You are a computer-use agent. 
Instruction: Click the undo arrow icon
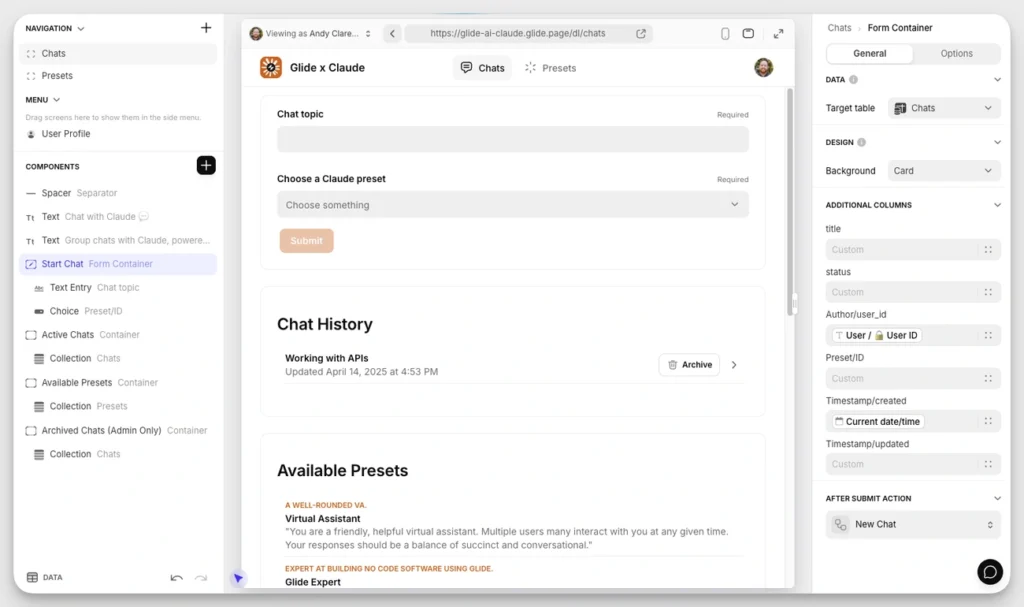(176, 578)
